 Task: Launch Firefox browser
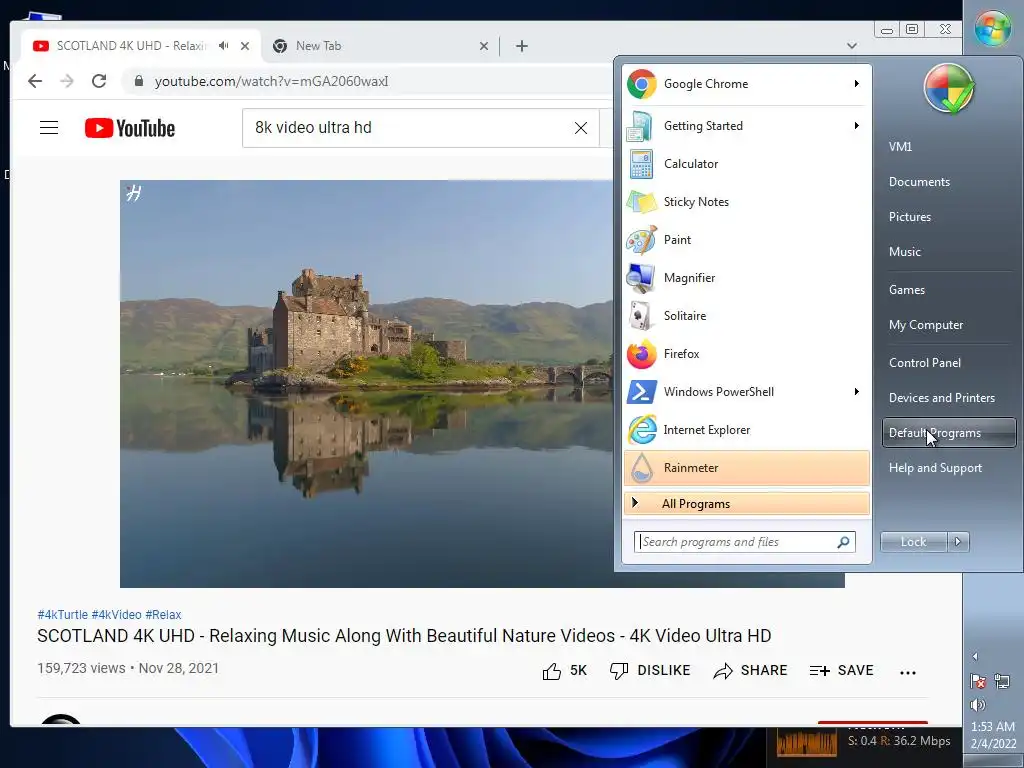(746, 353)
